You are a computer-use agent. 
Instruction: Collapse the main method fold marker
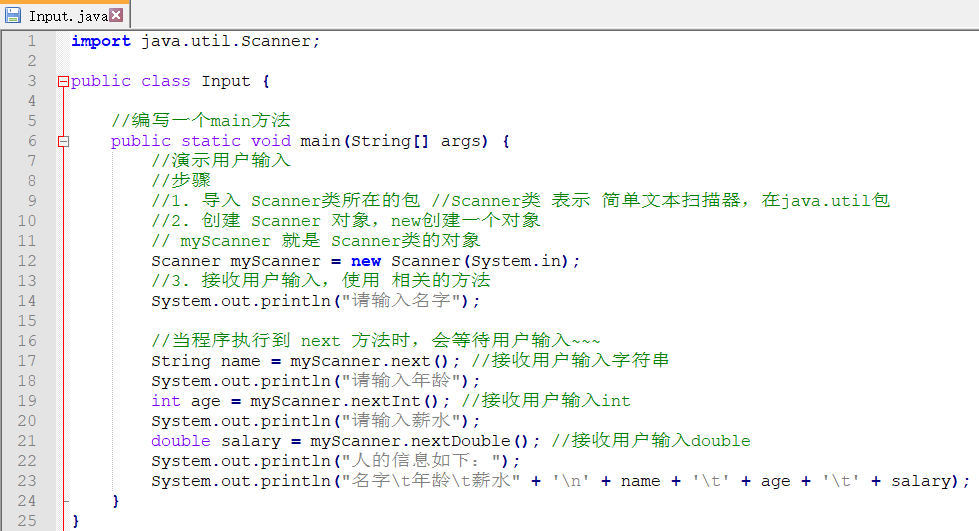(63, 141)
